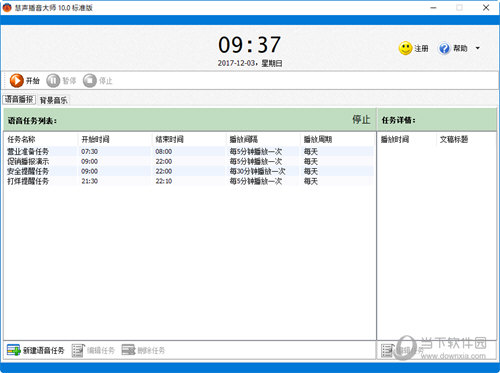Click the 21:30 start time cell
The width and height of the screenshot is (500, 373).
click(x=89, y=181)
